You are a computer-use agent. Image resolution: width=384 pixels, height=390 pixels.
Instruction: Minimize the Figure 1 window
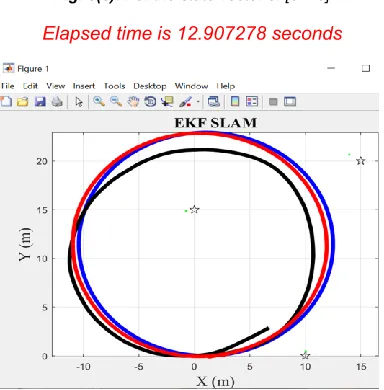[331, 68]
